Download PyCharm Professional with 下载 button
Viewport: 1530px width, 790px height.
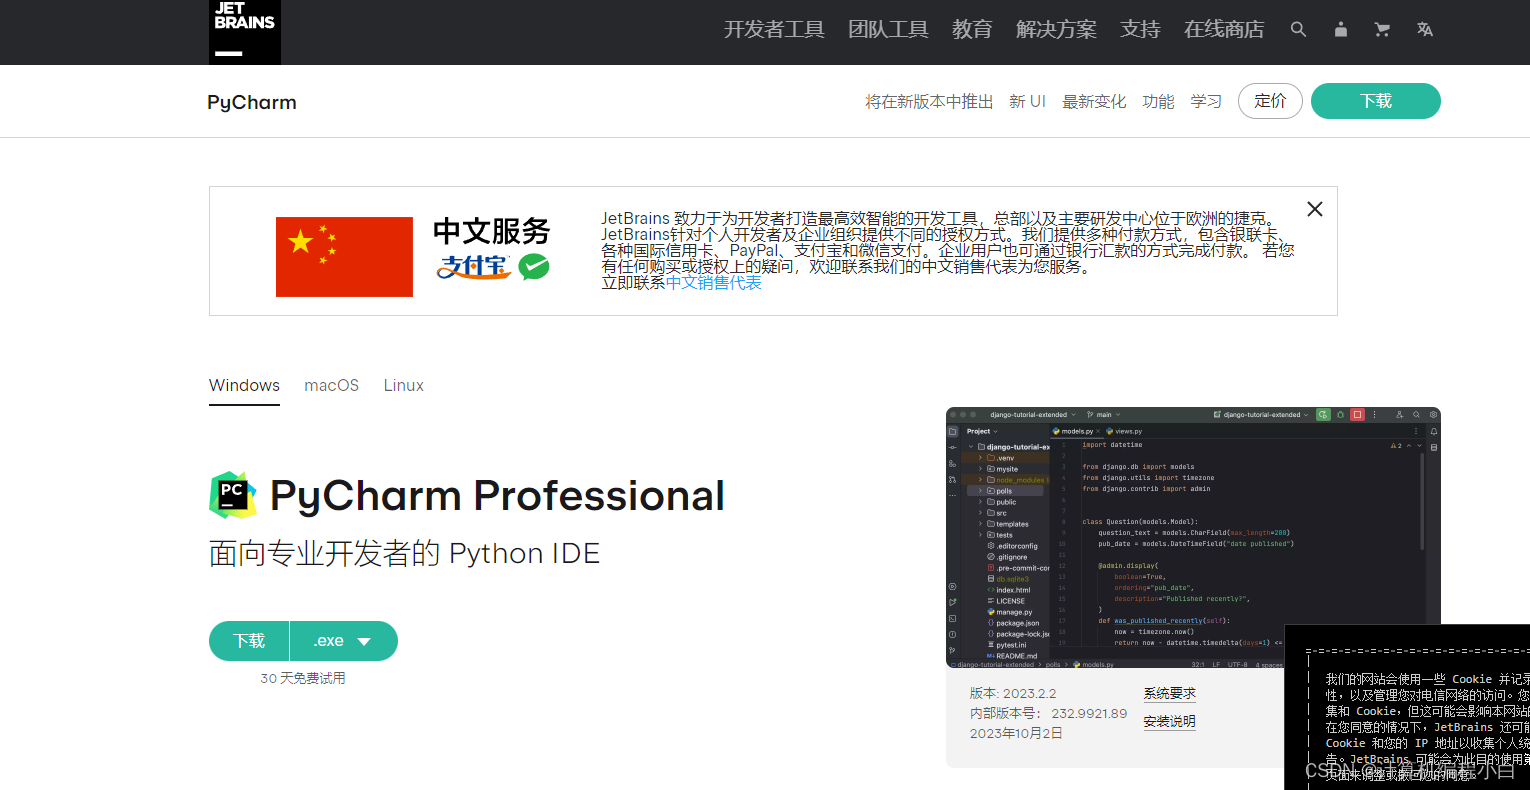(249, 641)
